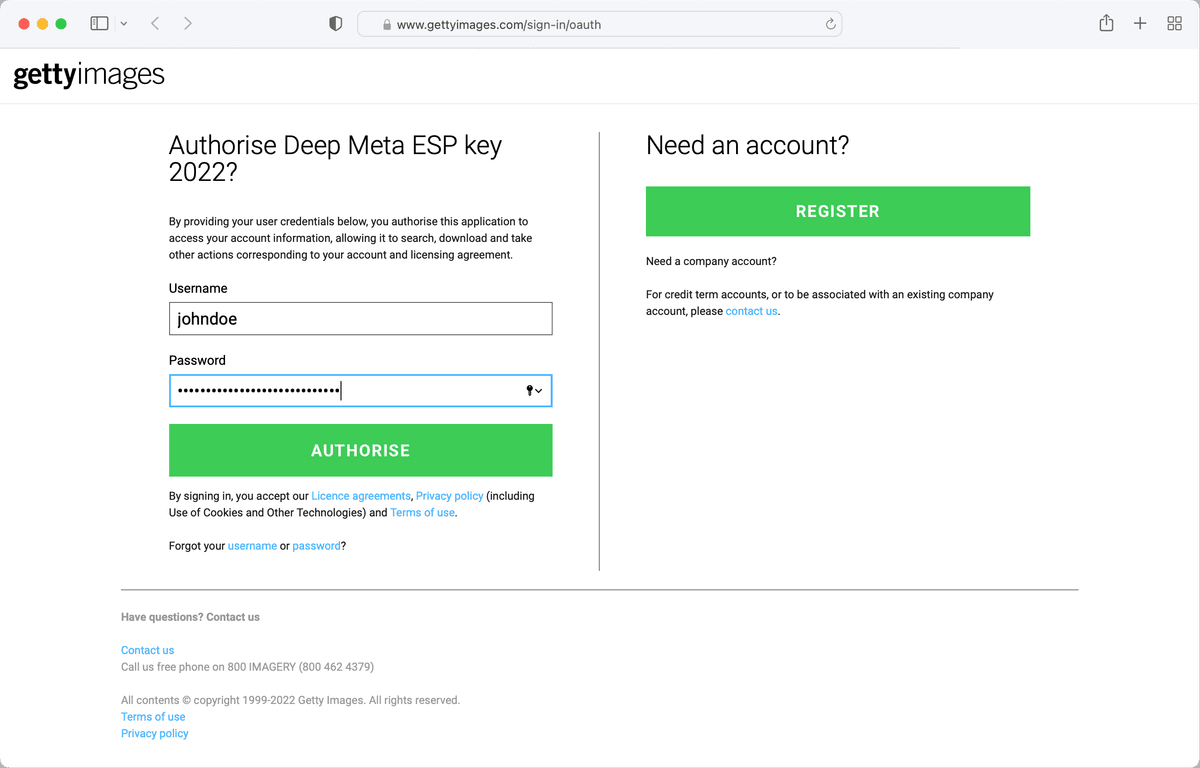Click the Getty Images logo

(x=89, y=76)
